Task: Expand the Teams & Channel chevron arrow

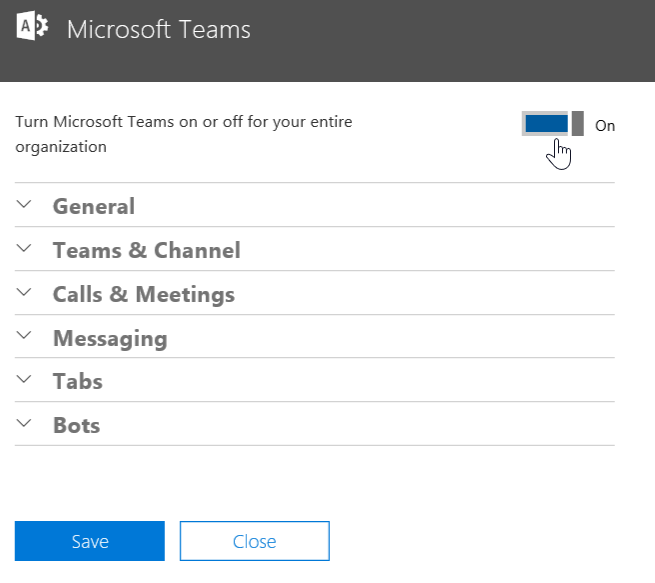Action: 25,249
